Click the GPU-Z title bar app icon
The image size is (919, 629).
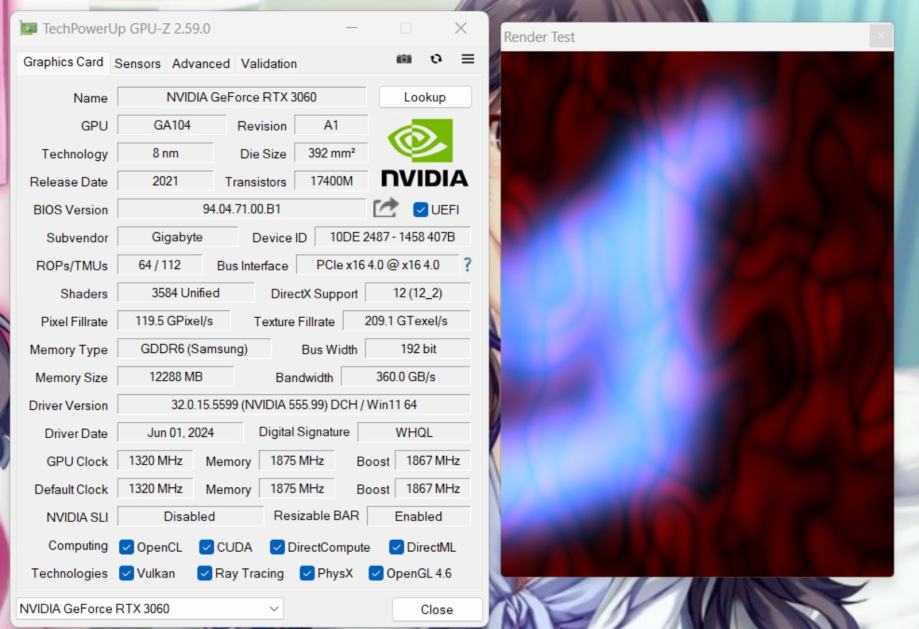point(28,28)
